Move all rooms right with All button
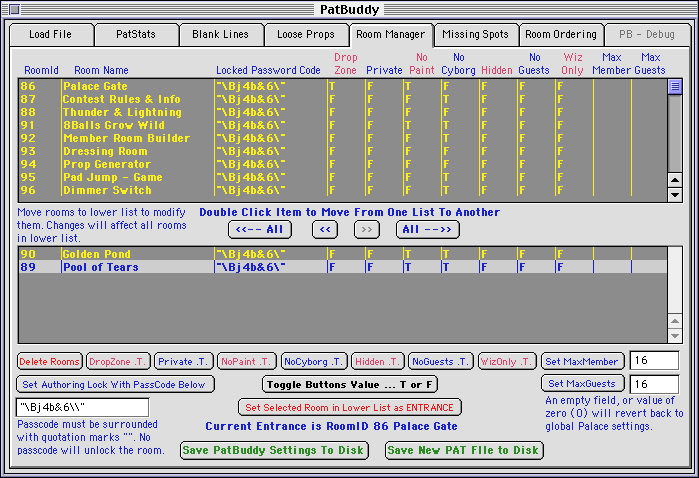The width and height of the screenshot is (699, 478). [x=429, y=229]
